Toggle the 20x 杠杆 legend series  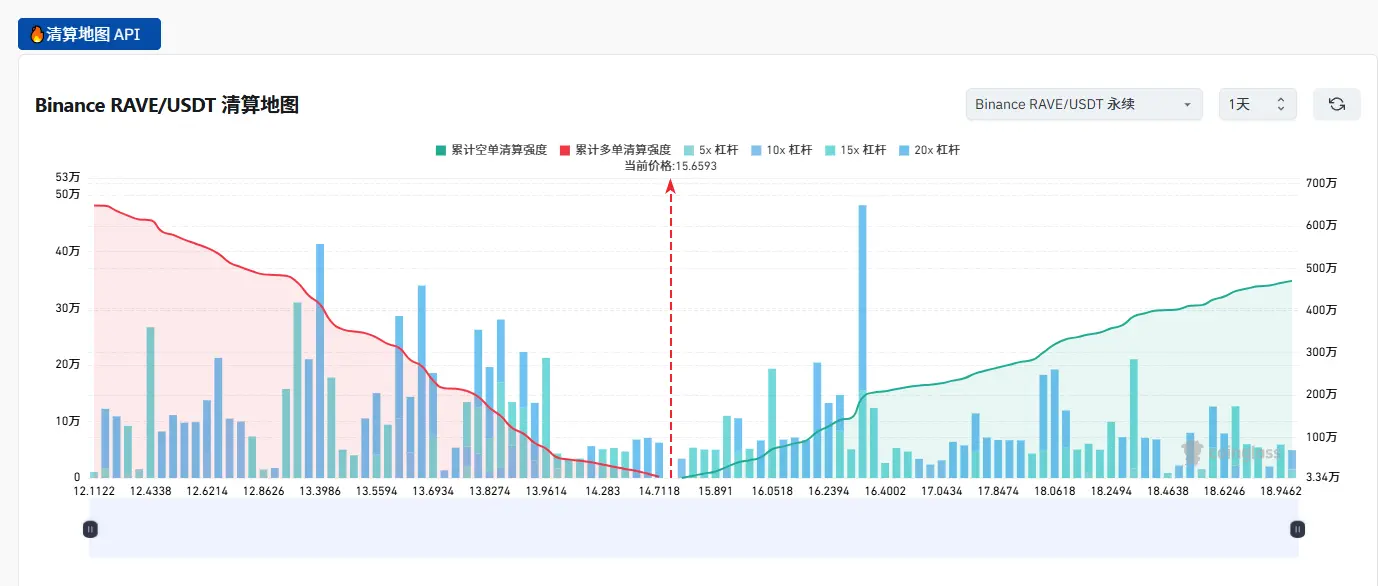[x=929, y=150]
